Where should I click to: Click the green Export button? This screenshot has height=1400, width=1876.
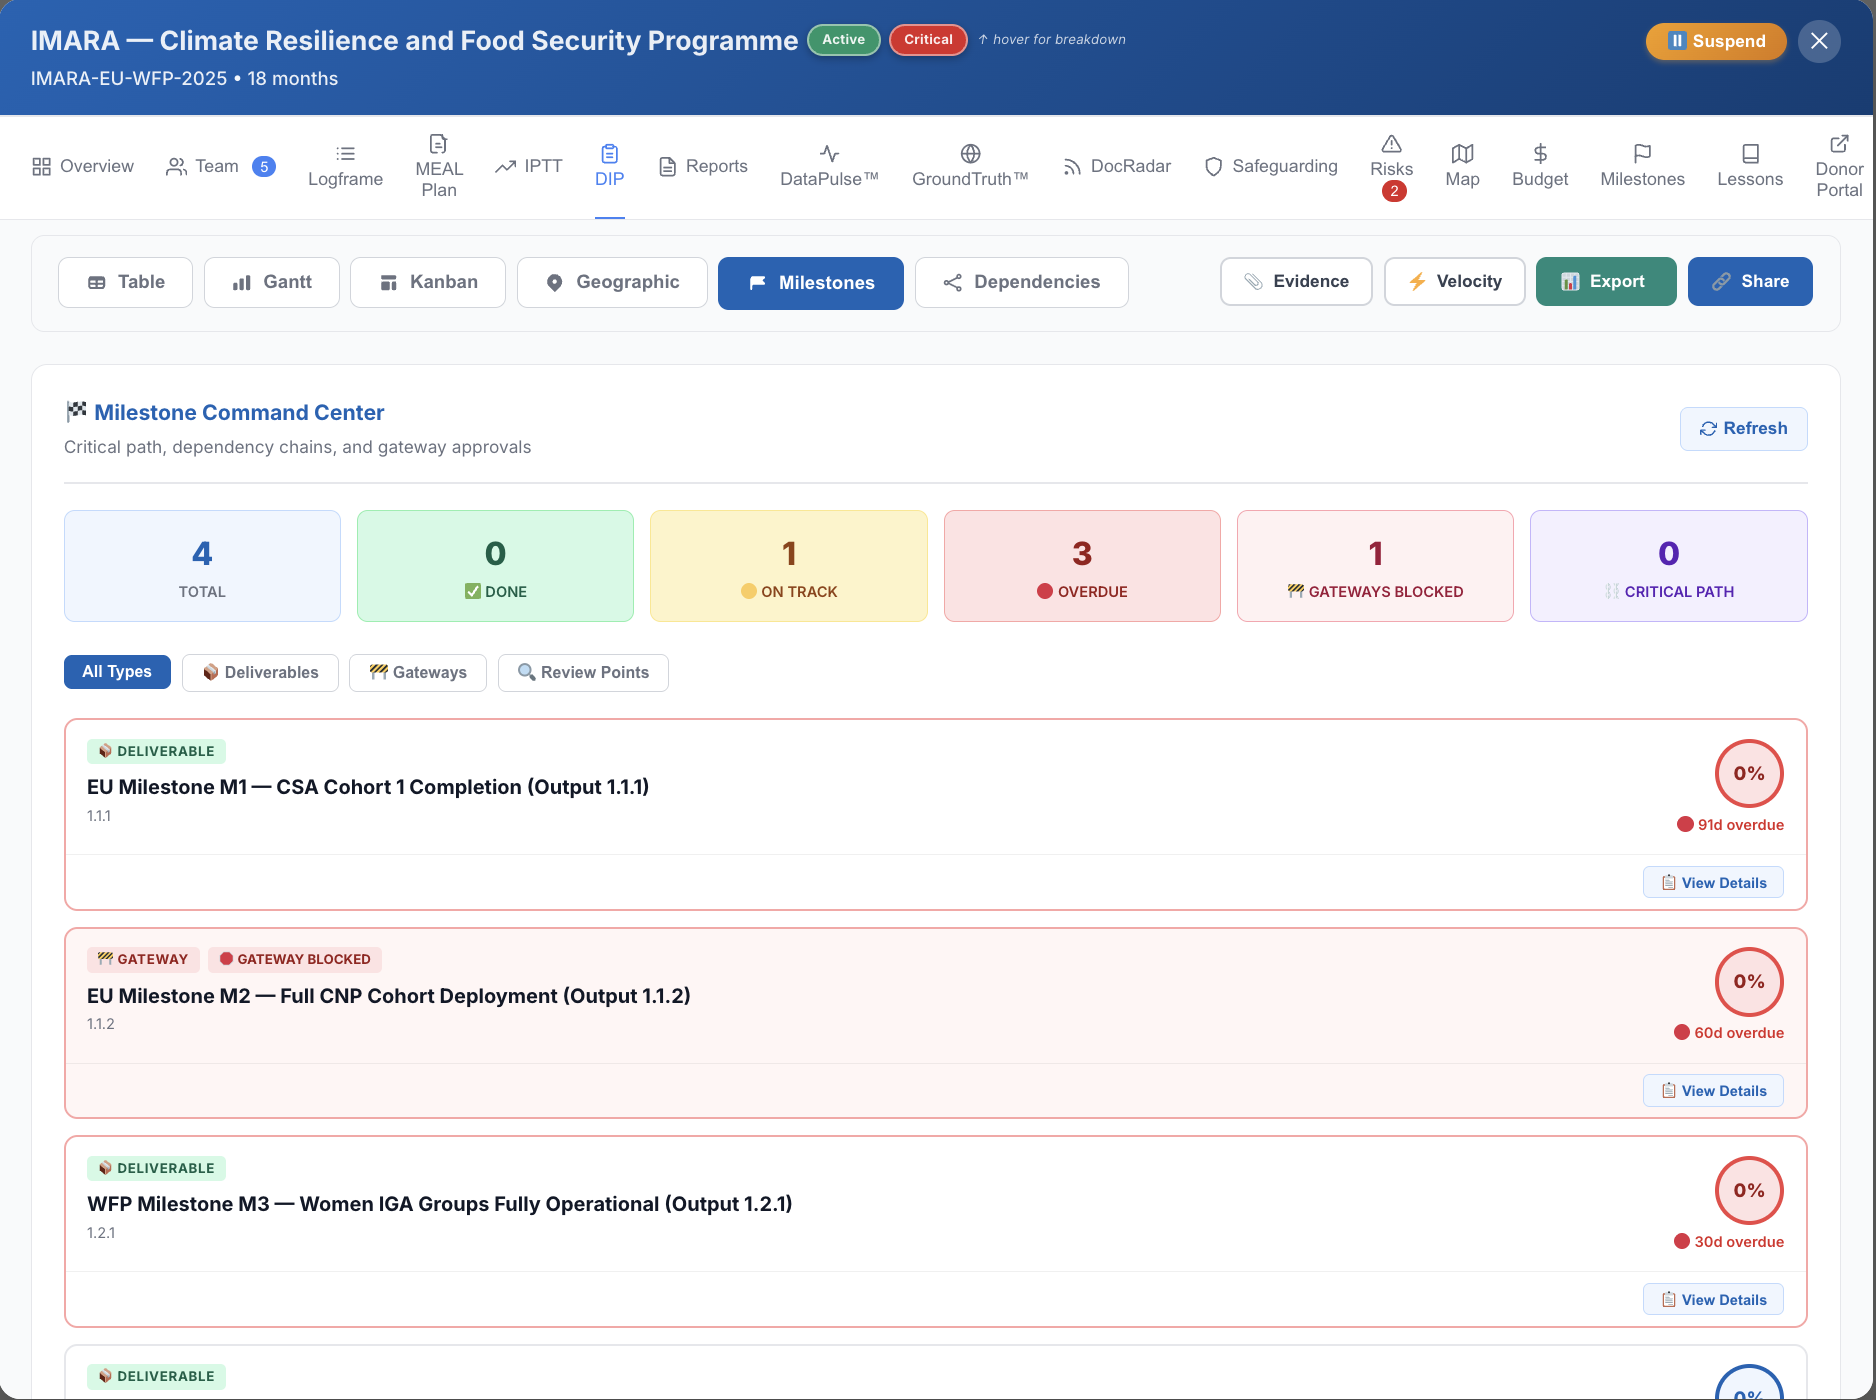click(x=1606, y=281)
